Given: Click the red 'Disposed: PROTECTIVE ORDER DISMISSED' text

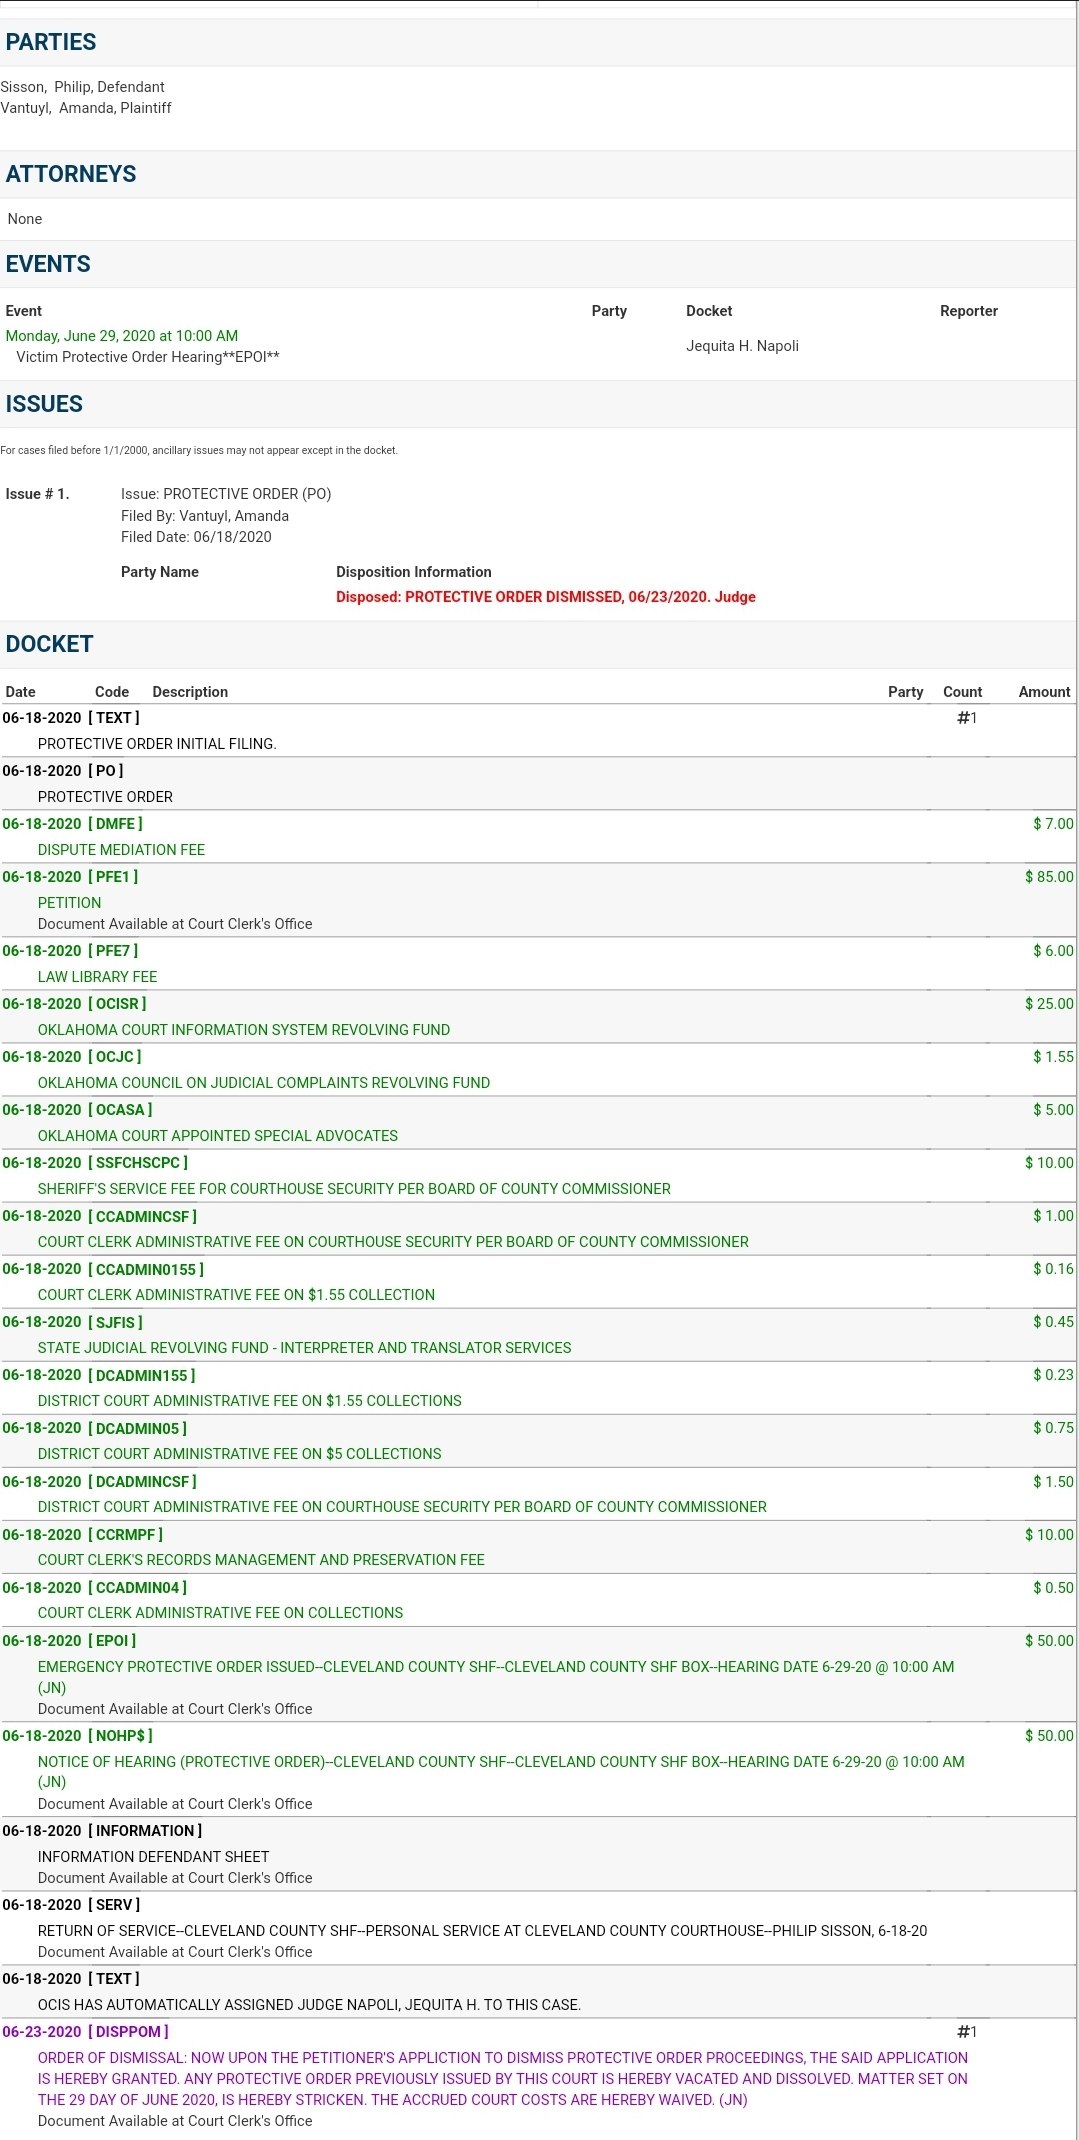Looking at the screenshot, I should (546, 597).
